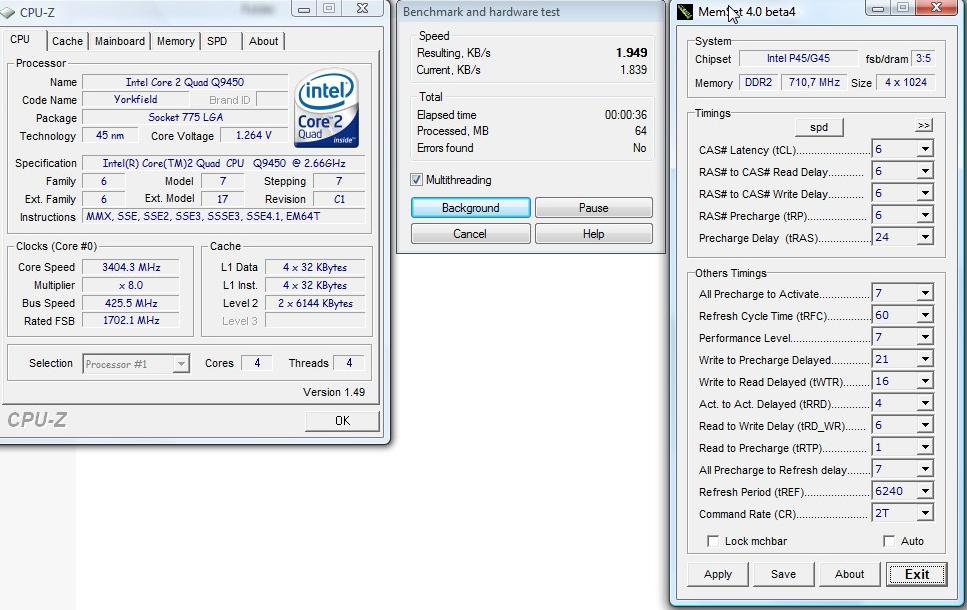This screenshot has height=610, width=967.
Task: Click the Background button
Action: [471, 208]
